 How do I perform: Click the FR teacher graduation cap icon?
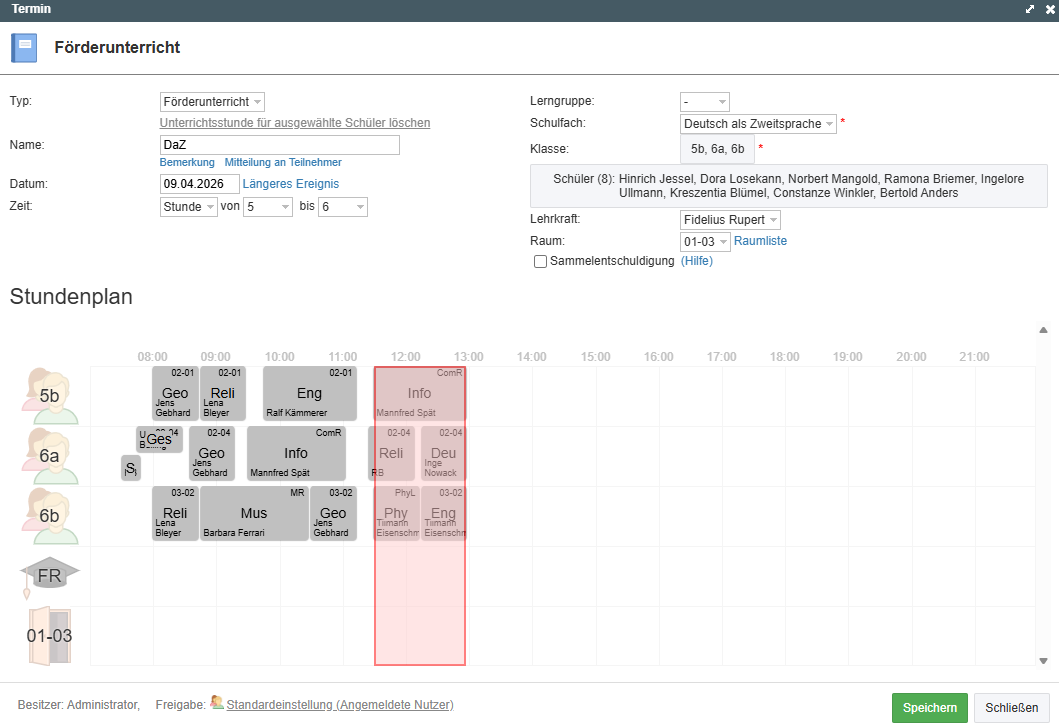49,576
